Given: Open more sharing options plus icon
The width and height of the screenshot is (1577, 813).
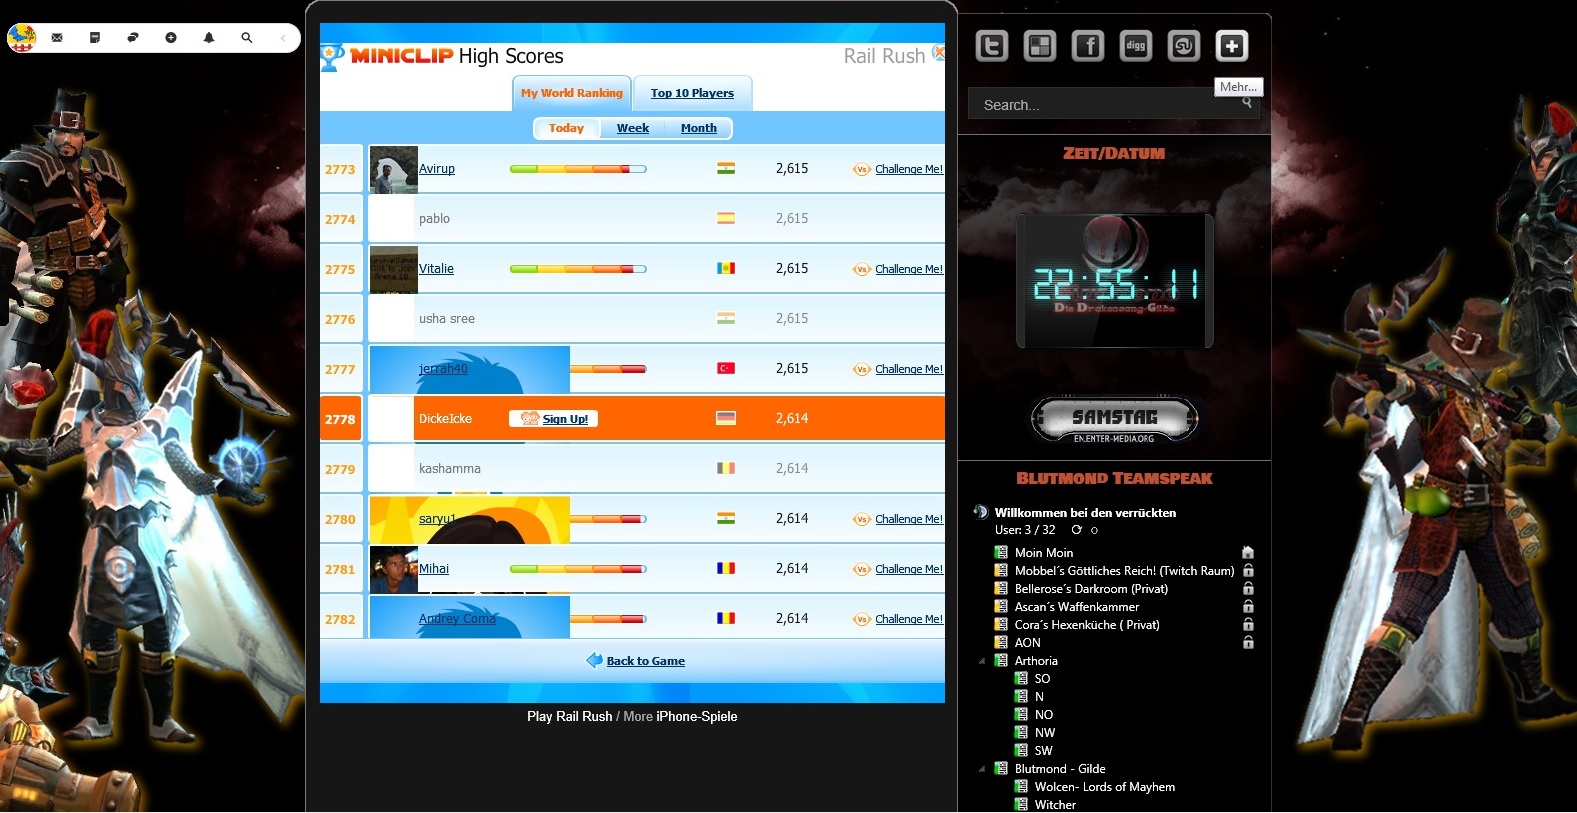Looking at the screenshot, I should [1232, 46].
